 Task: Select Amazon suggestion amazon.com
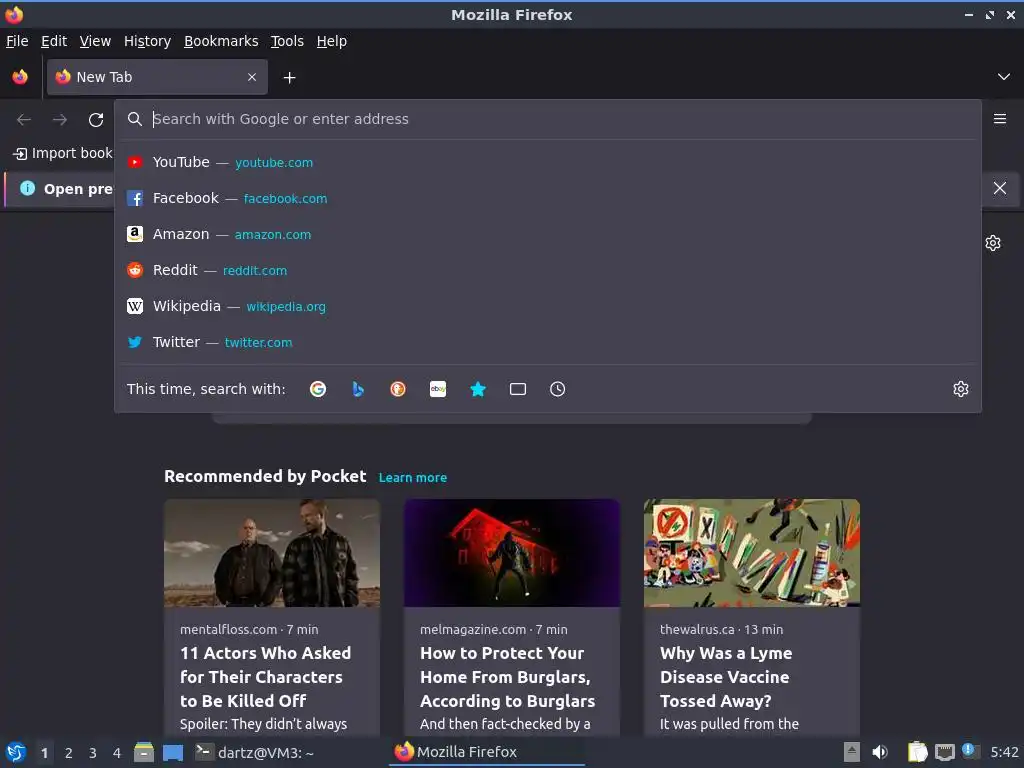click(548, 234)
